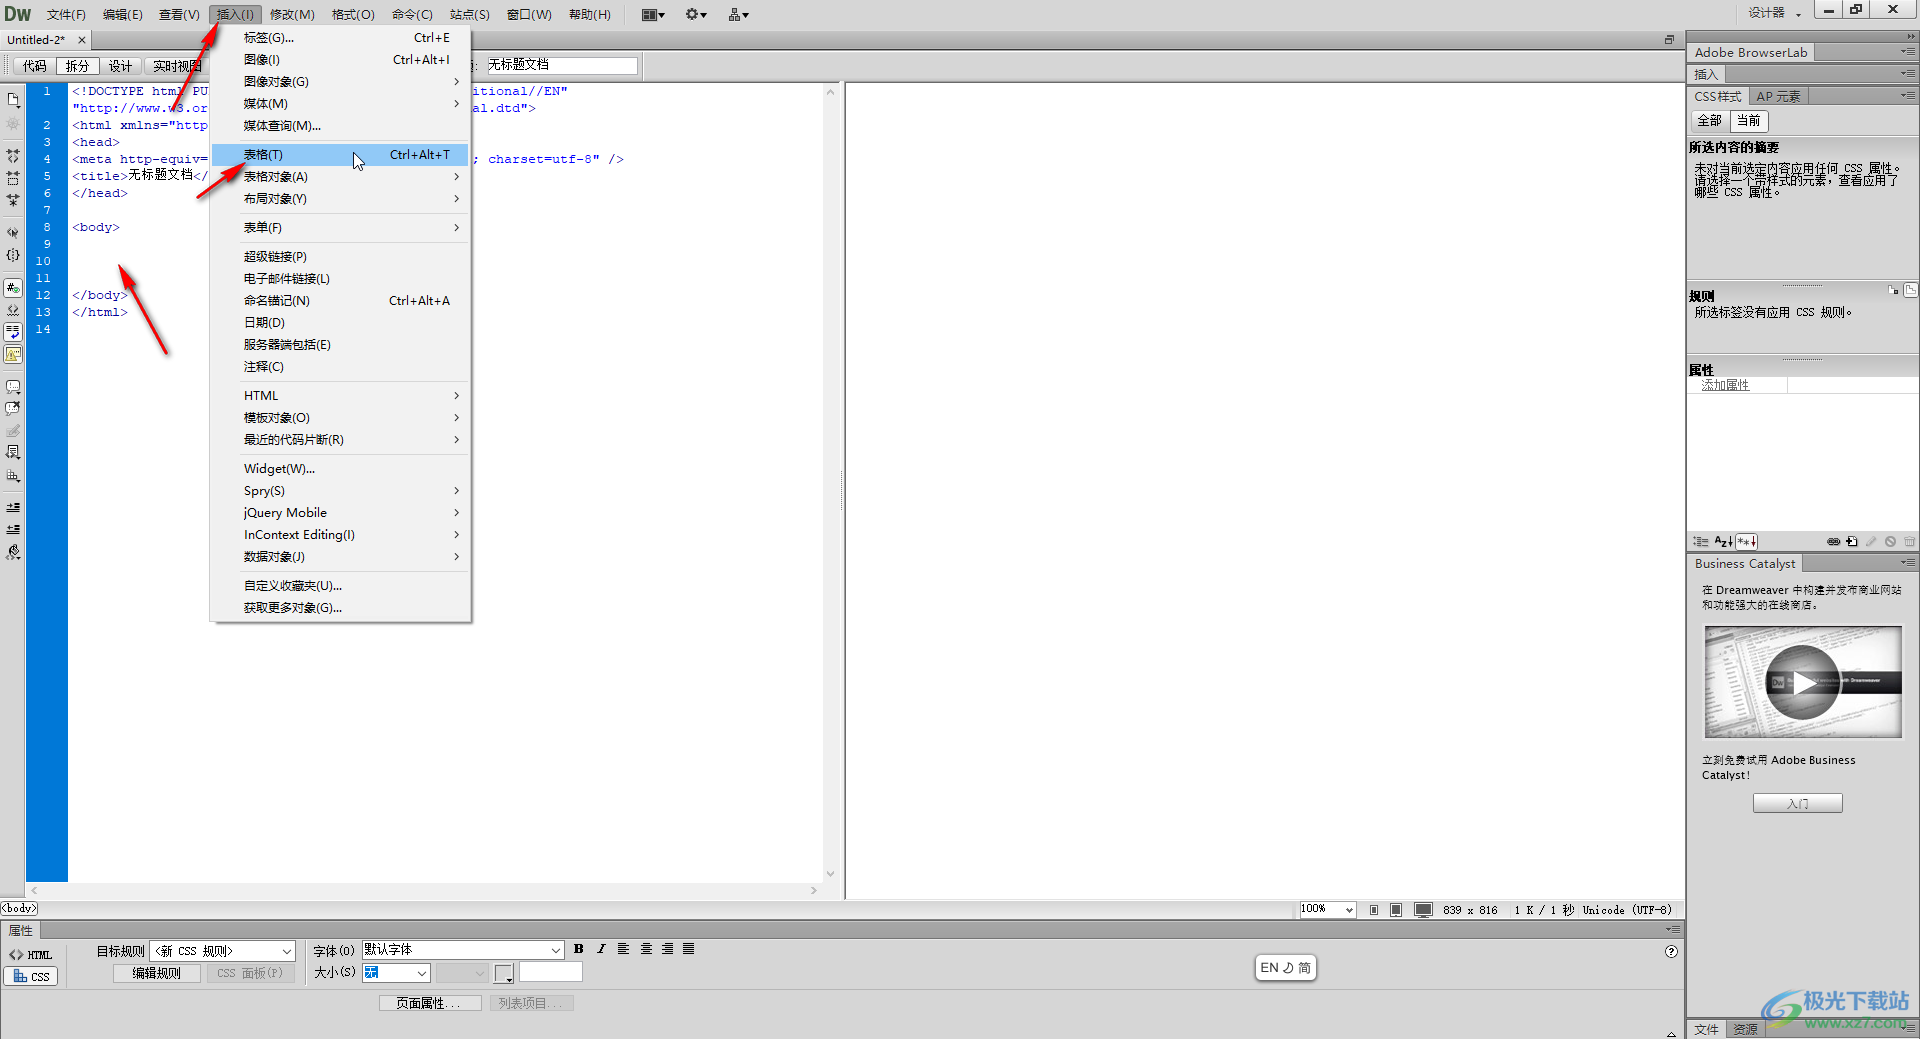Viewport: 1920px width, 1039px height.
Task: Switch properties to CSS mode
Action: point(31,976)
